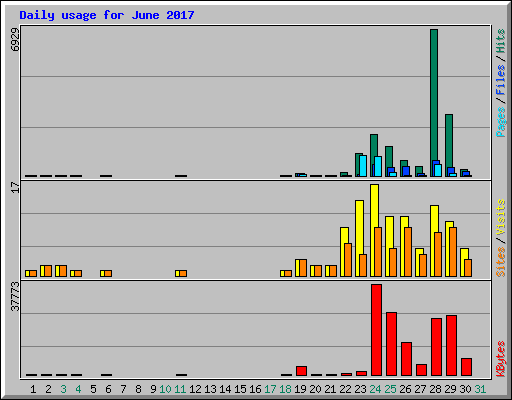The height and width of the screenshot is (400, 512).
Task: Click day label 28 on x-axis
Action: pyautogui.click(x=435, y=389)
